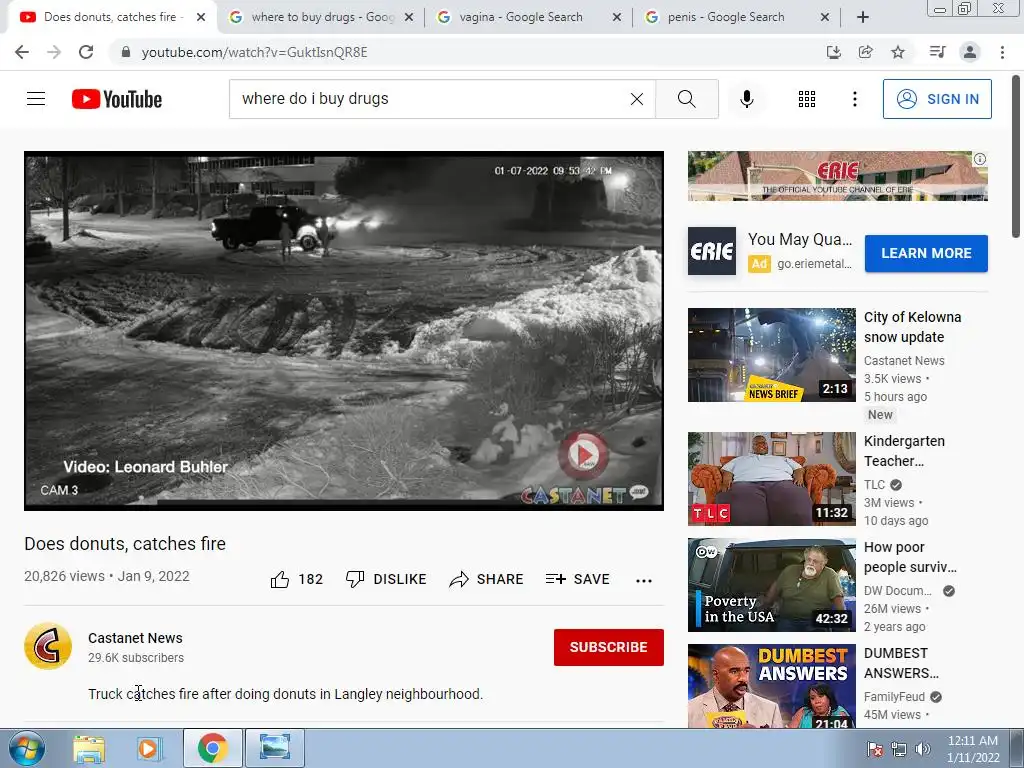Open the network tray icon
This screenshot has width=1024, height=768.
click(899, 749)
